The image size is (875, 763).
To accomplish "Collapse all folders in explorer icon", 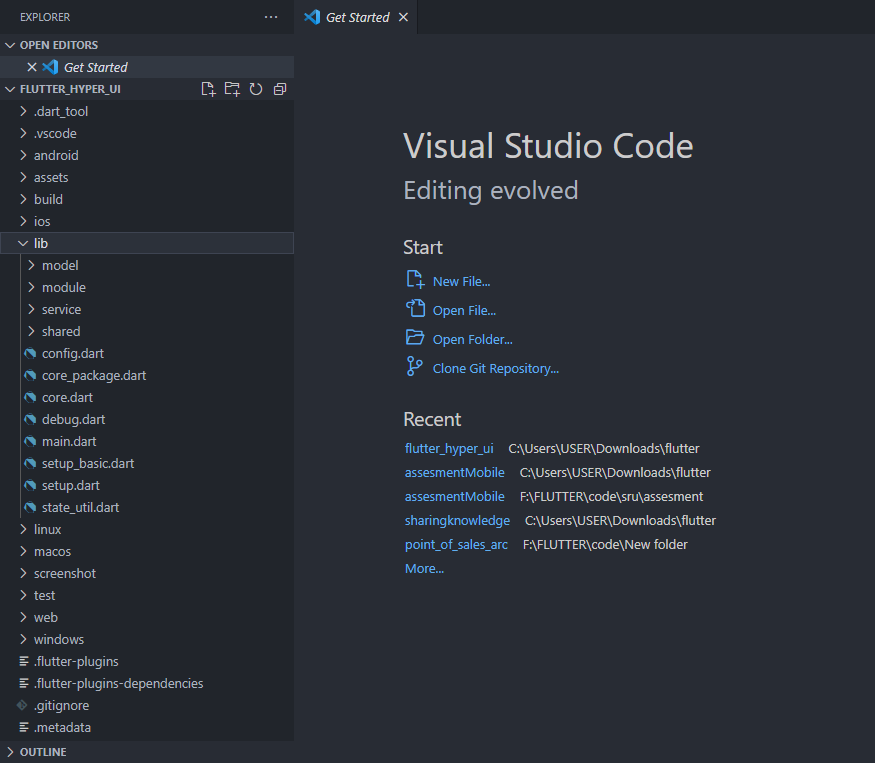I will coord(280,89).
